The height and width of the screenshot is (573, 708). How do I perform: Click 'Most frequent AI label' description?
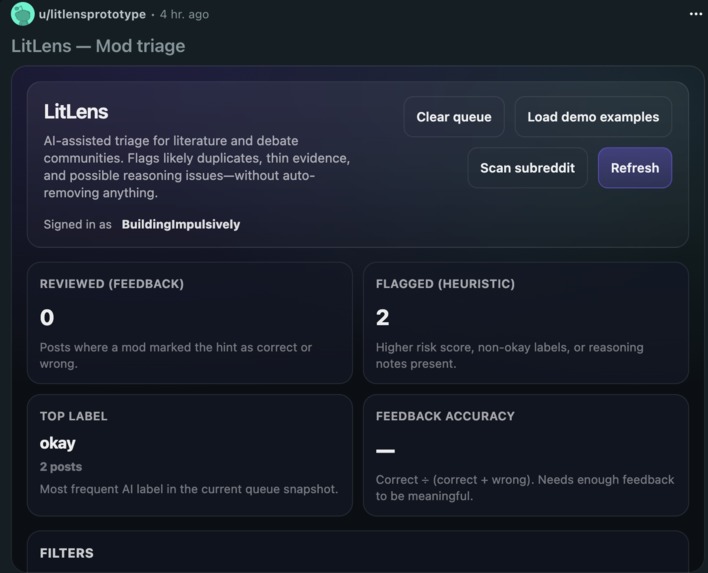(x=189, y=489)
